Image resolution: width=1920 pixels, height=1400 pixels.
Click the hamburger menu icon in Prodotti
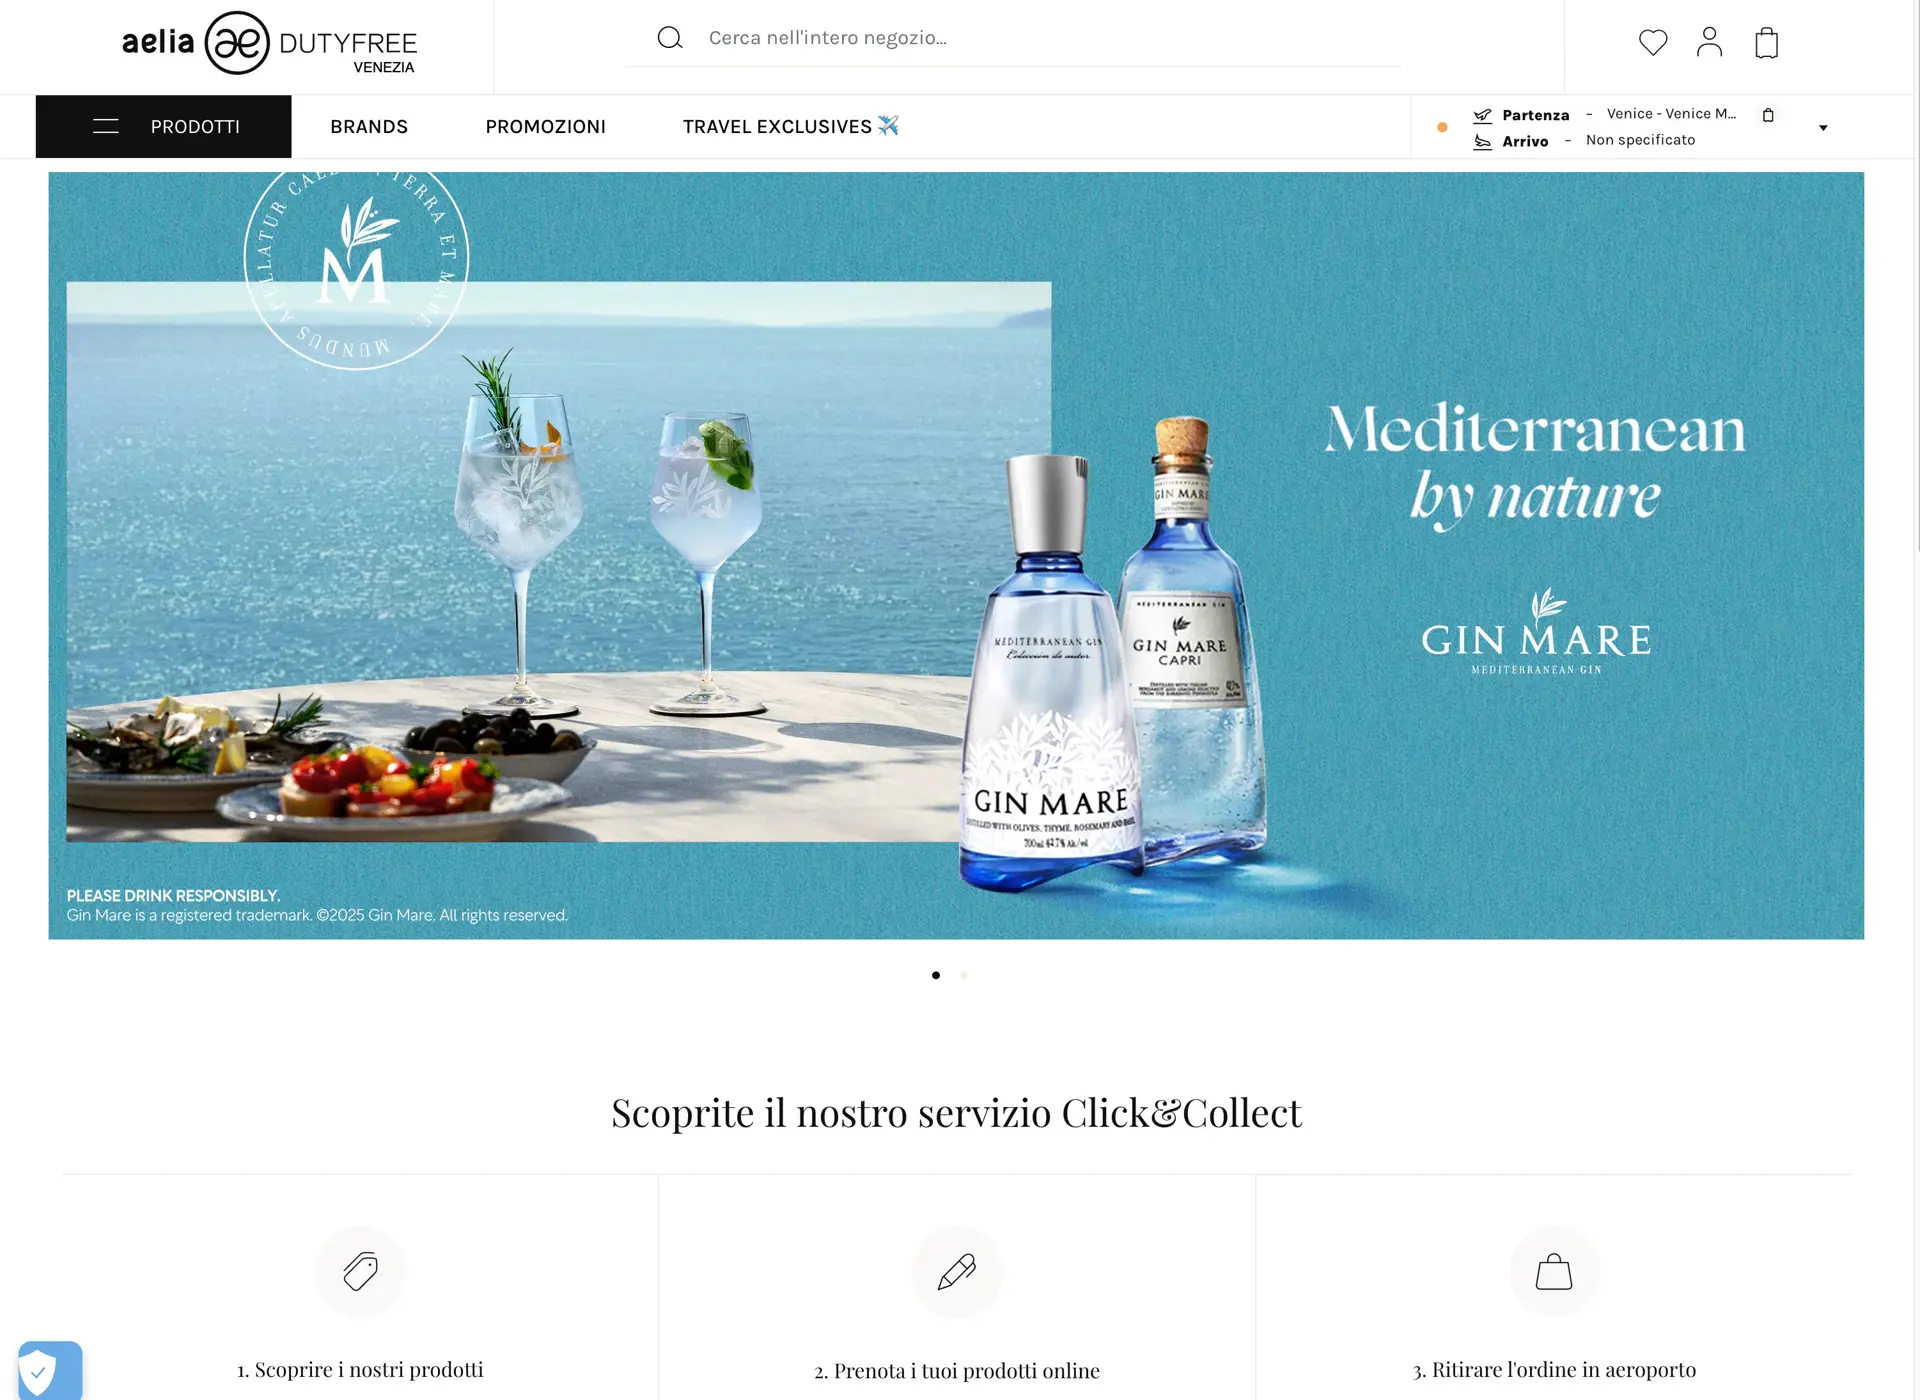(x=106, y=126)
